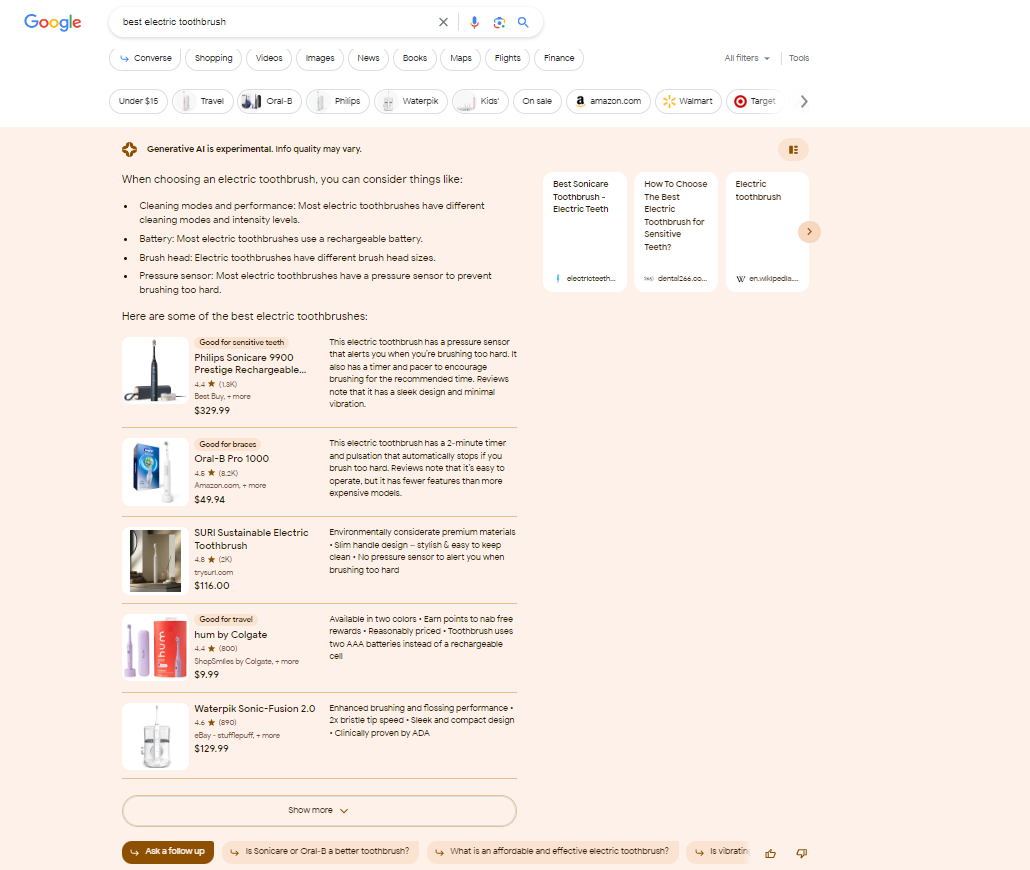Open the All filters dropdown

tap(747, 58)
